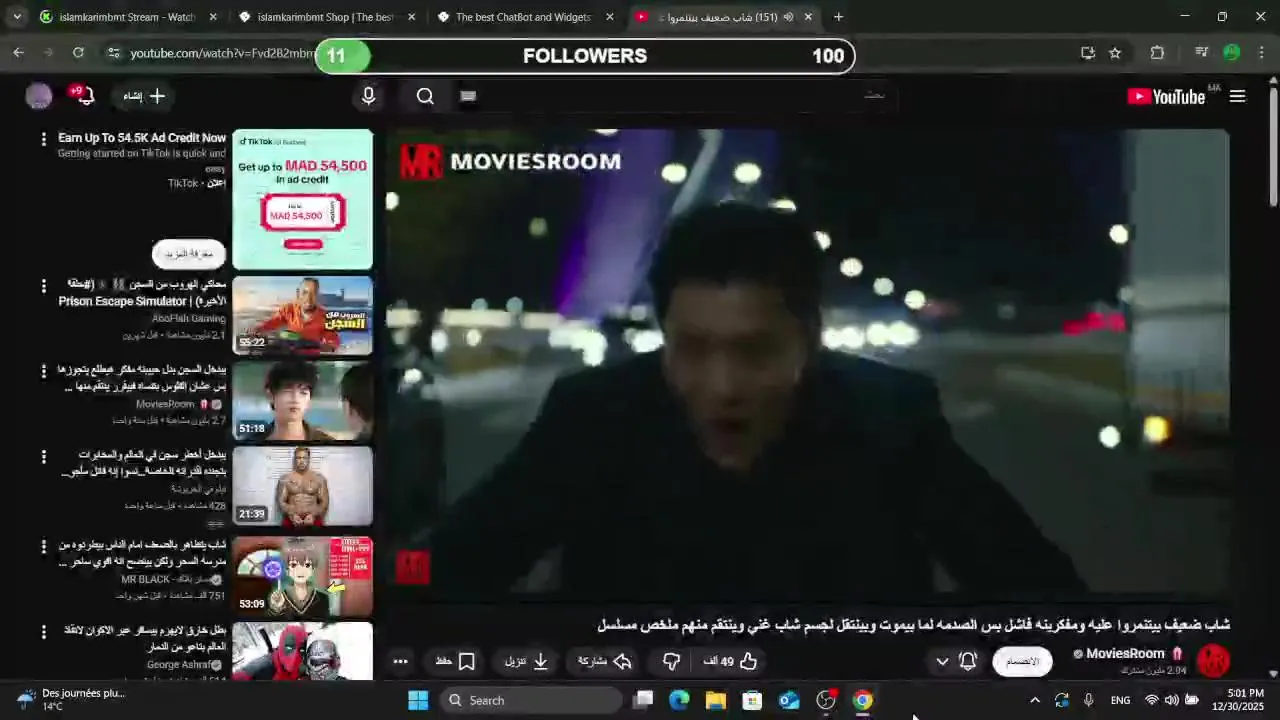Open Chrome three-dot menu
This screenshot has width=1280, height=720.
(x=1261, y=53)
